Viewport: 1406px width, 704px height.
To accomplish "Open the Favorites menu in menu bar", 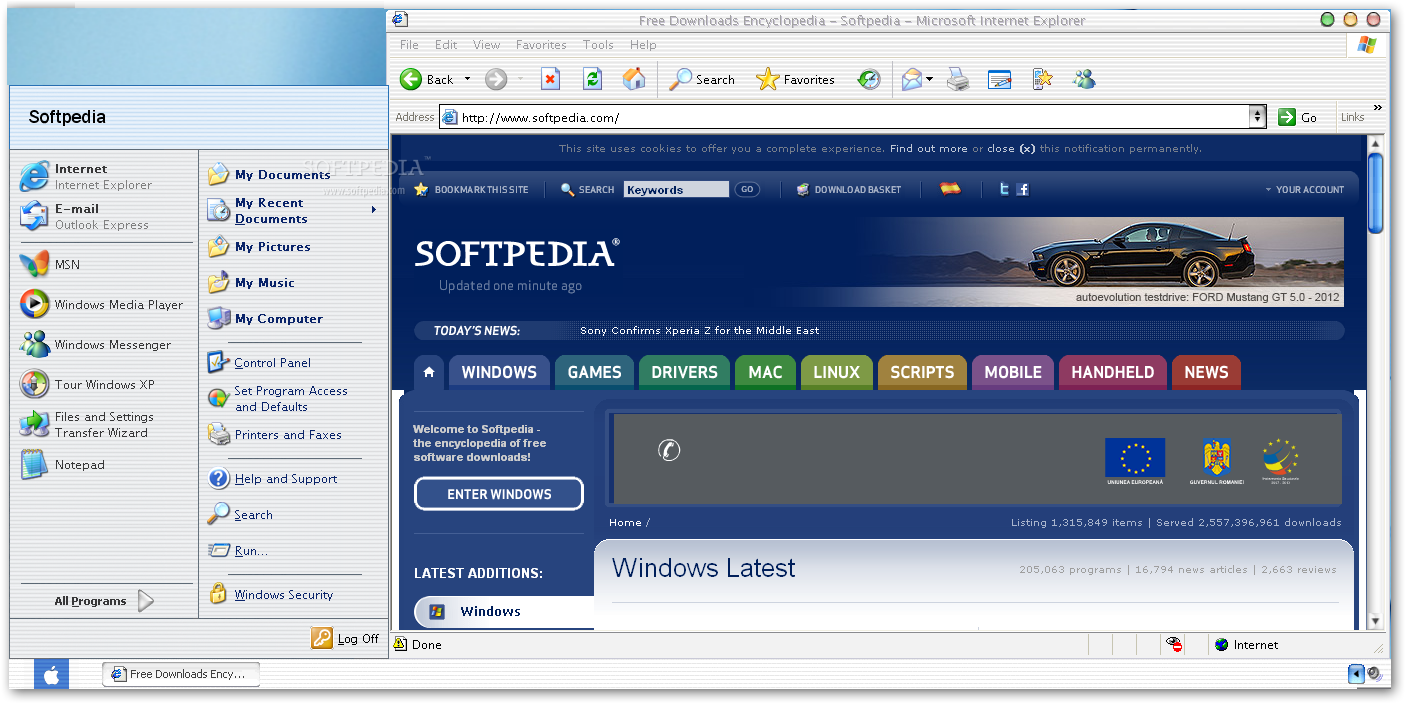I will [541, 45].
